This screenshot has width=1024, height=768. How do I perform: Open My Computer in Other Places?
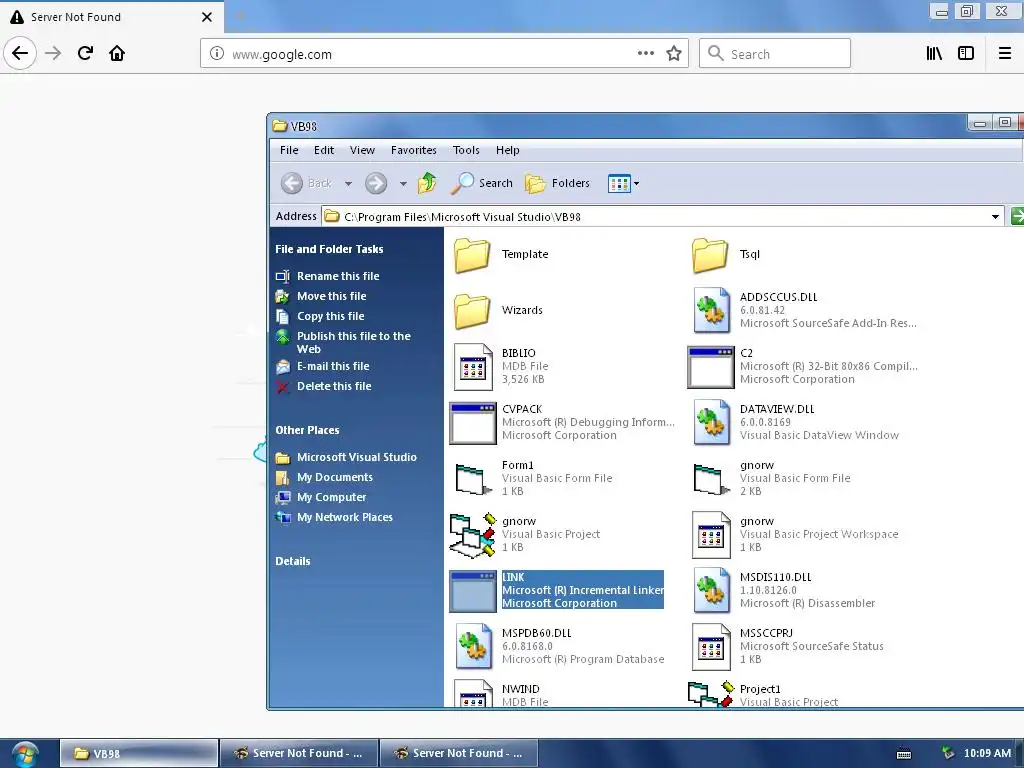[331, 498]
